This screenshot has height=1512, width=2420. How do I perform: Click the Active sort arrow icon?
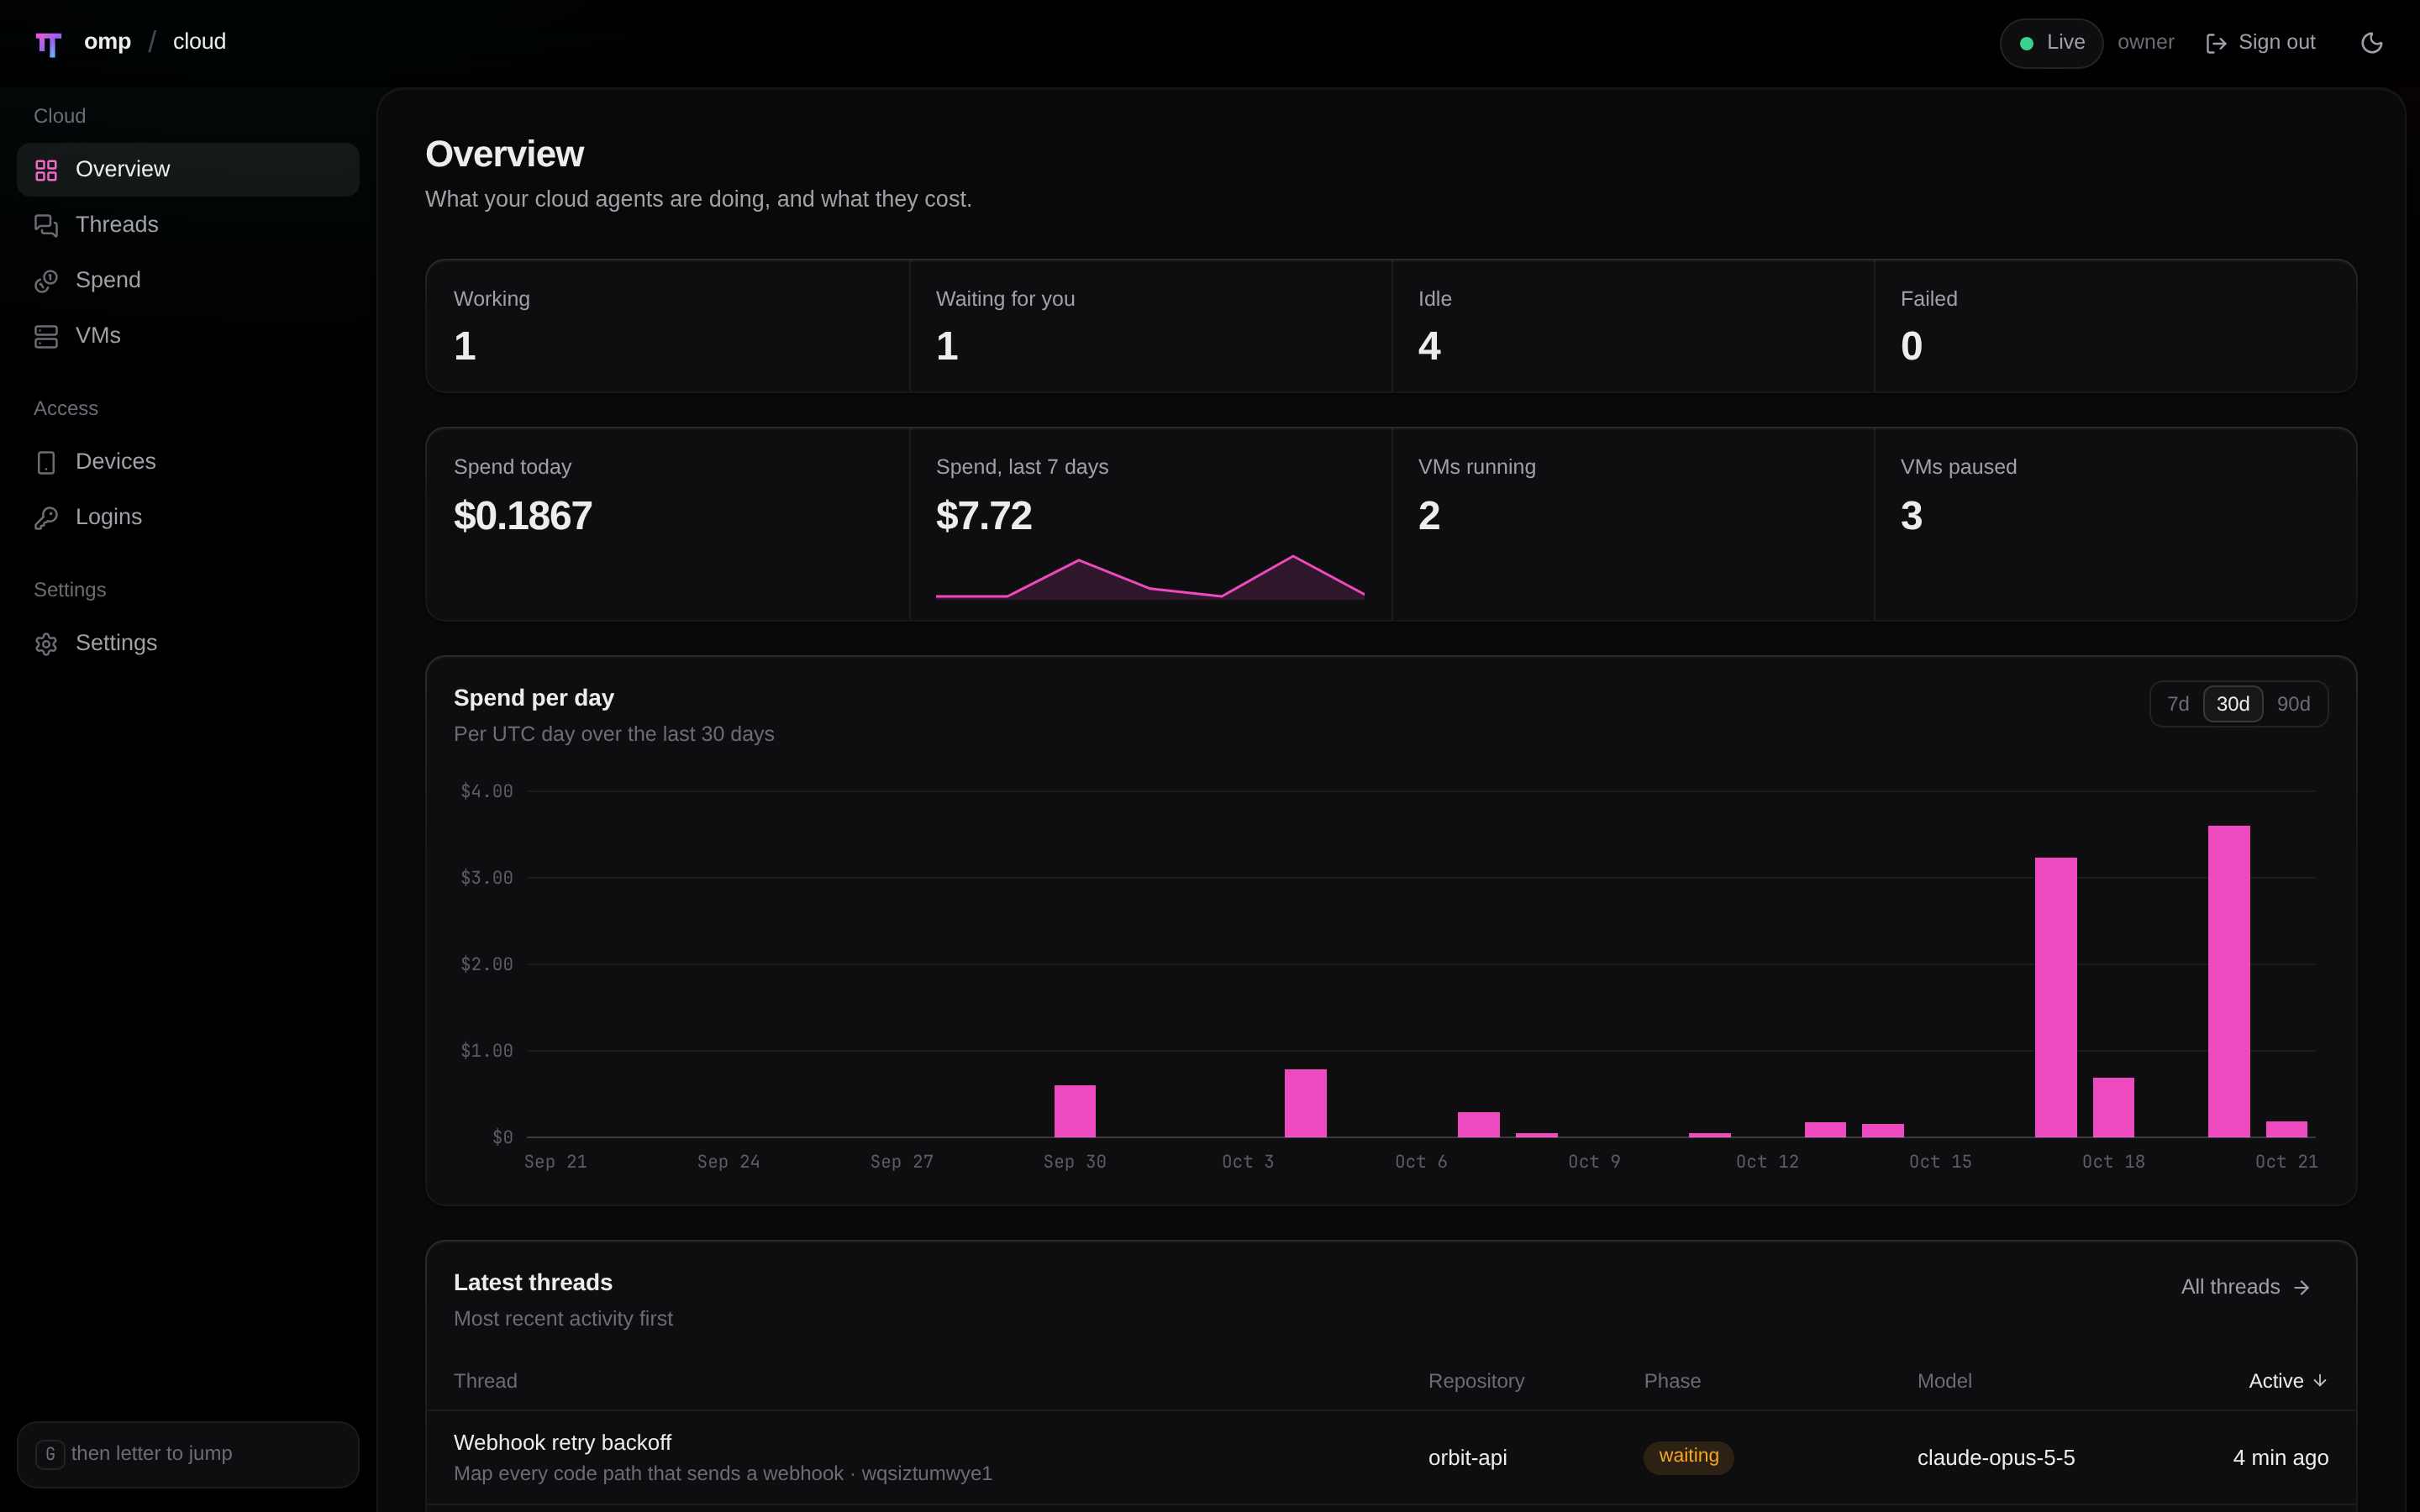[2320, 1381]
